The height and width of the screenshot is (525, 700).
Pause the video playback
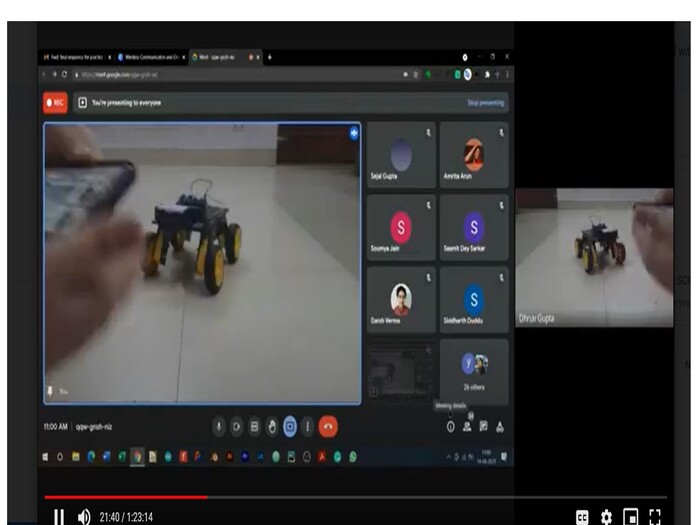59,517
